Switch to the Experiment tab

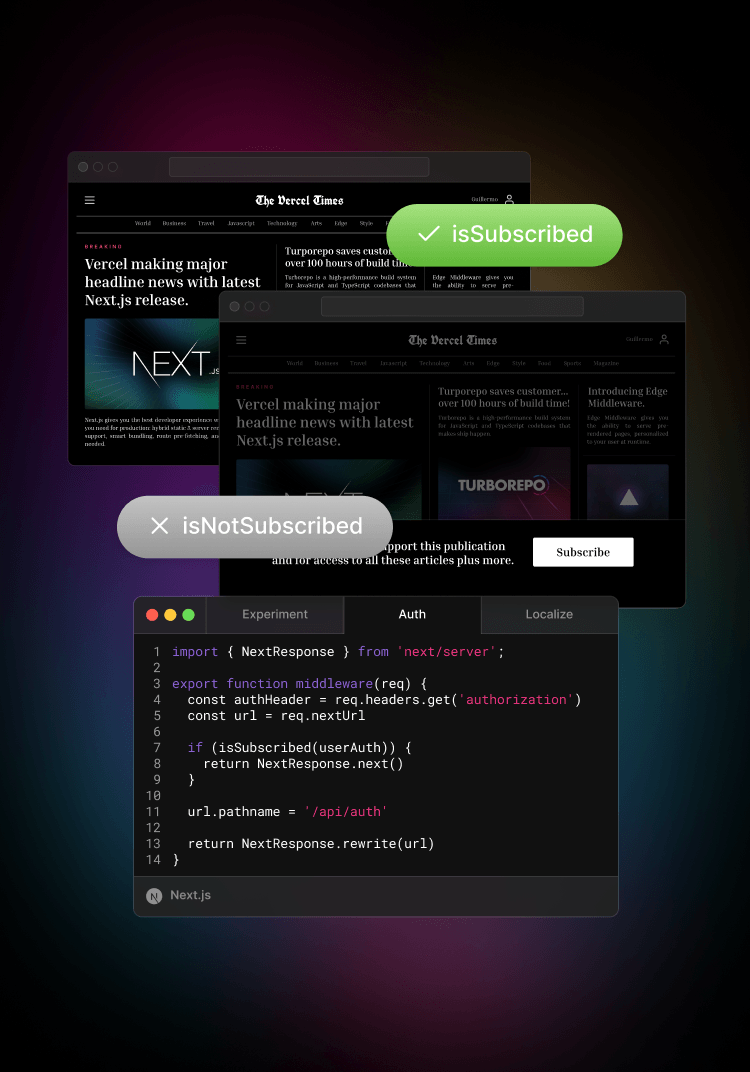coord(275,615)
